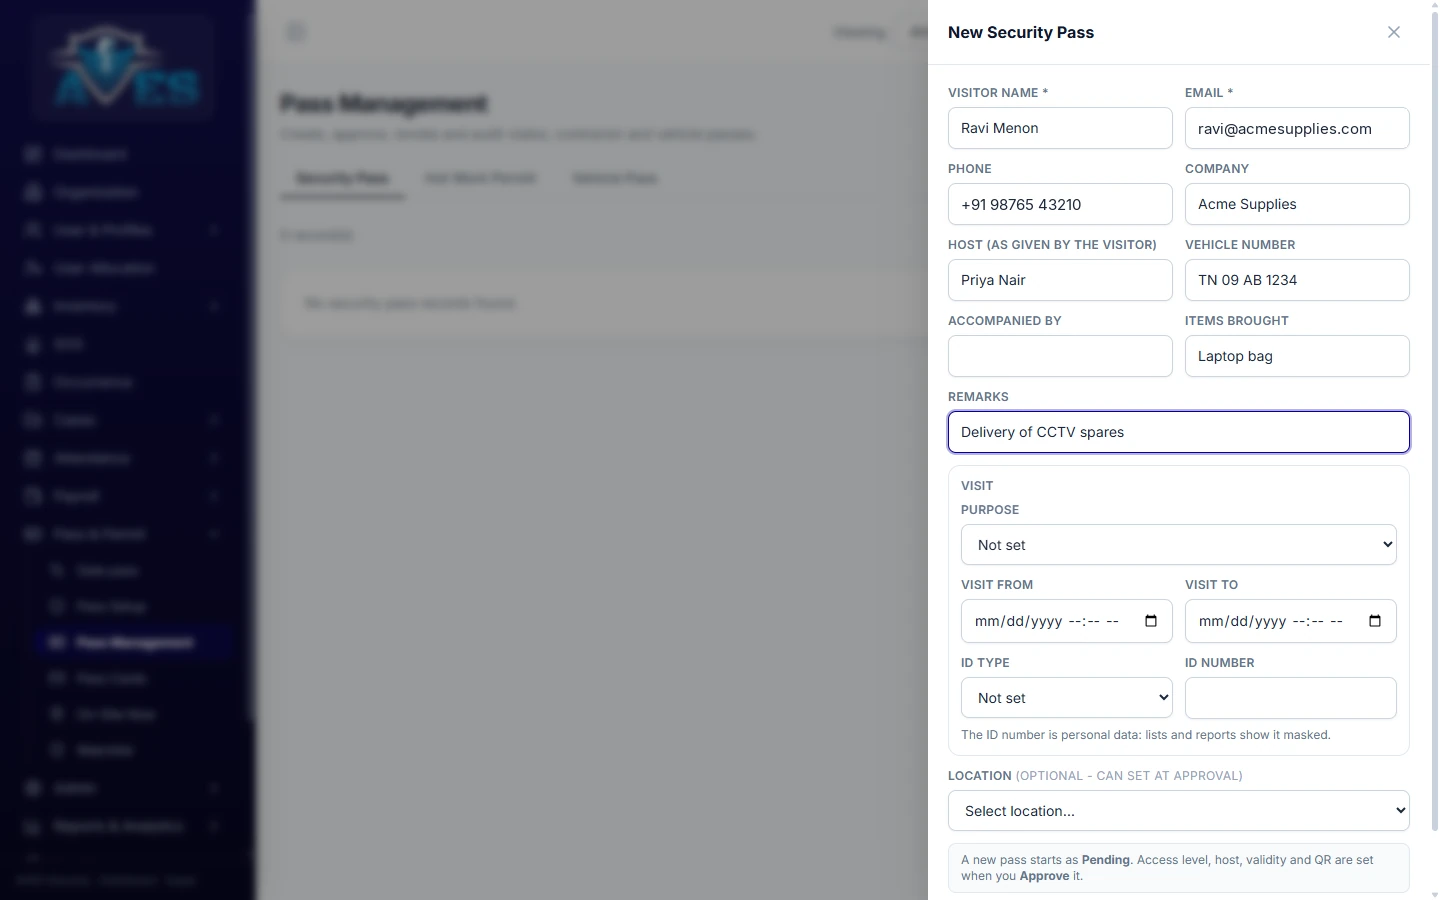The width and height of the screenshot is (1440, 900).
Task: Open the Select location dropdown
Action: click(x=1178, y=811)
